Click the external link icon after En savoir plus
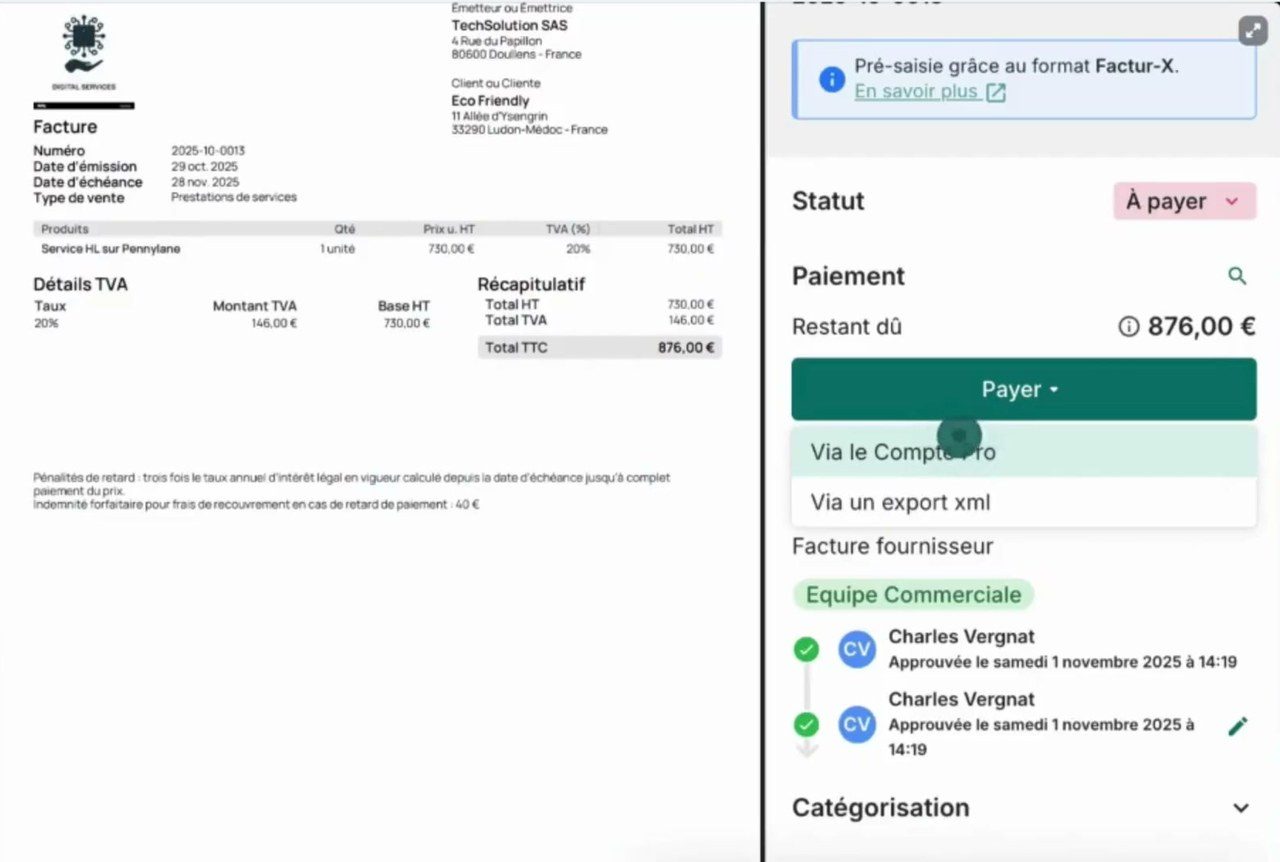Image resolution: width=1280 pixels, height=862 pixels. 996,93
